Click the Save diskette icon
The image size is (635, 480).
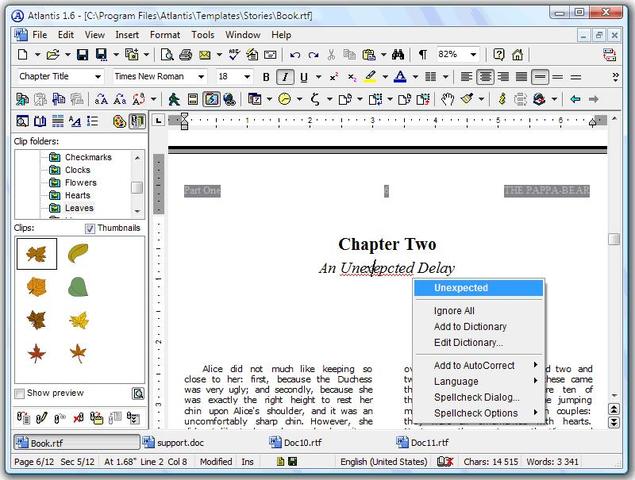pos(83,55)
